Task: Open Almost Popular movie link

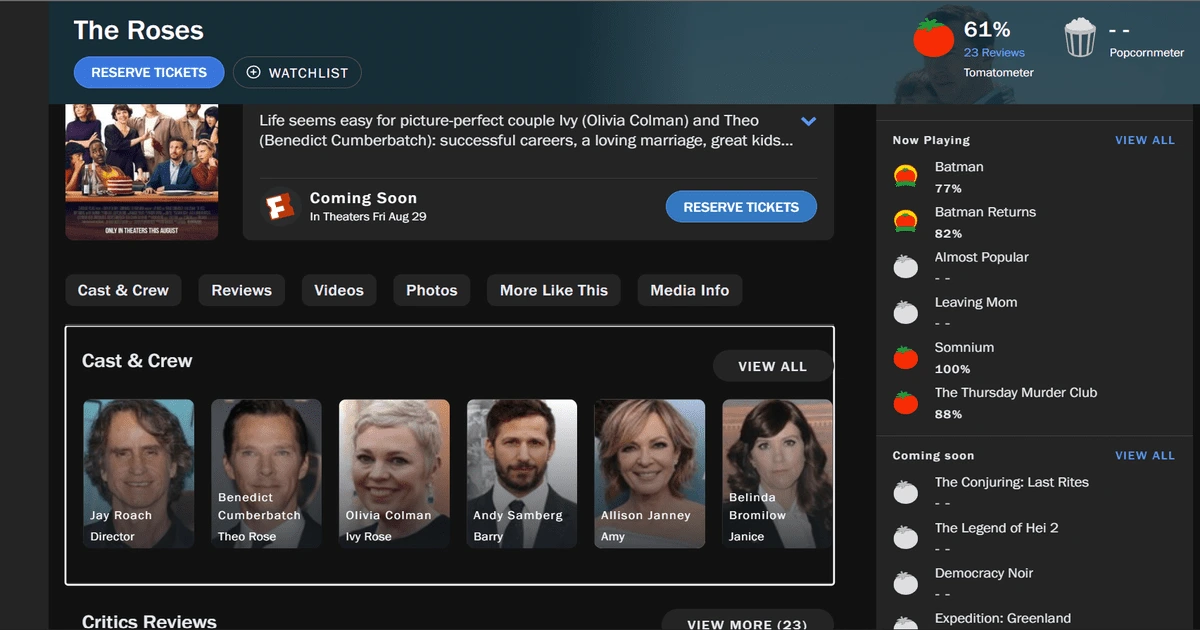Action: point(981,257)
